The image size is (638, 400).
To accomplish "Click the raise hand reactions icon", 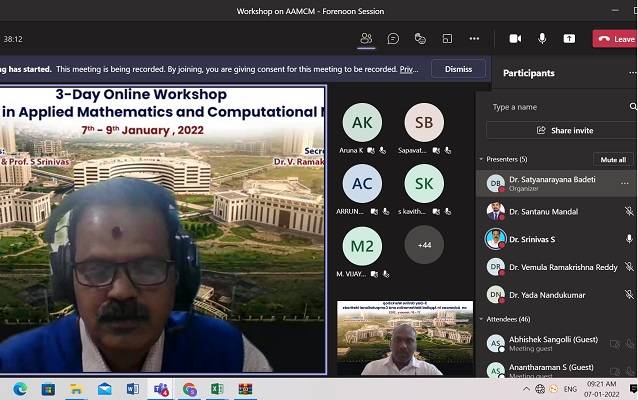I will pos(420,38).
